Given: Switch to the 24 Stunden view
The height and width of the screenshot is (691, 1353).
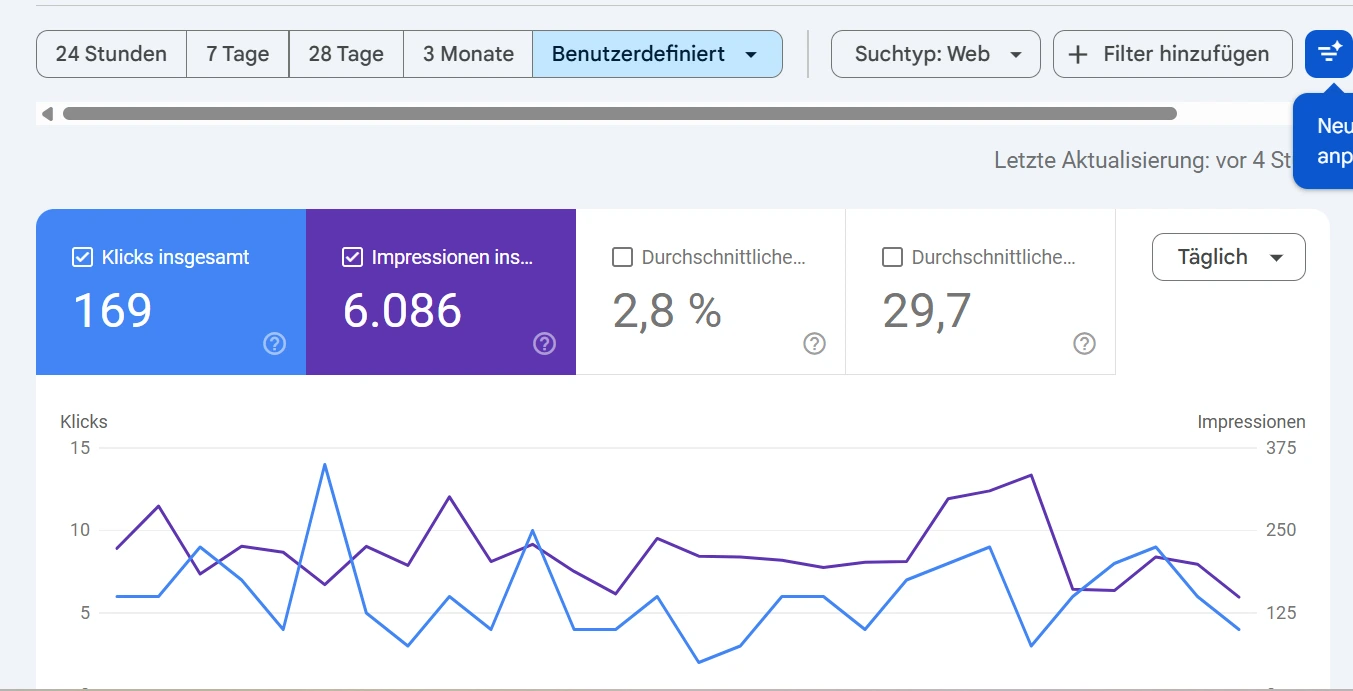Looking at the screenshot, I should coord(110,54).
